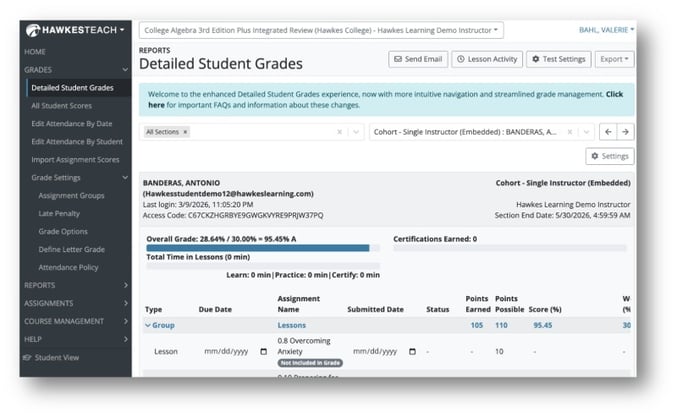Open the submitted date calendar picker icon
Image resolution: width=677 pixels, height=418 pixels.
412,352
